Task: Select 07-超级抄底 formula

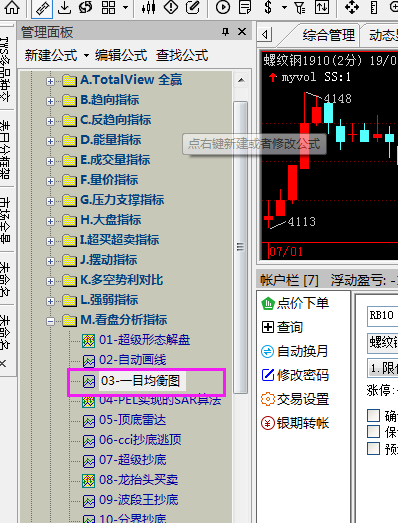Action: pos(132,460)
